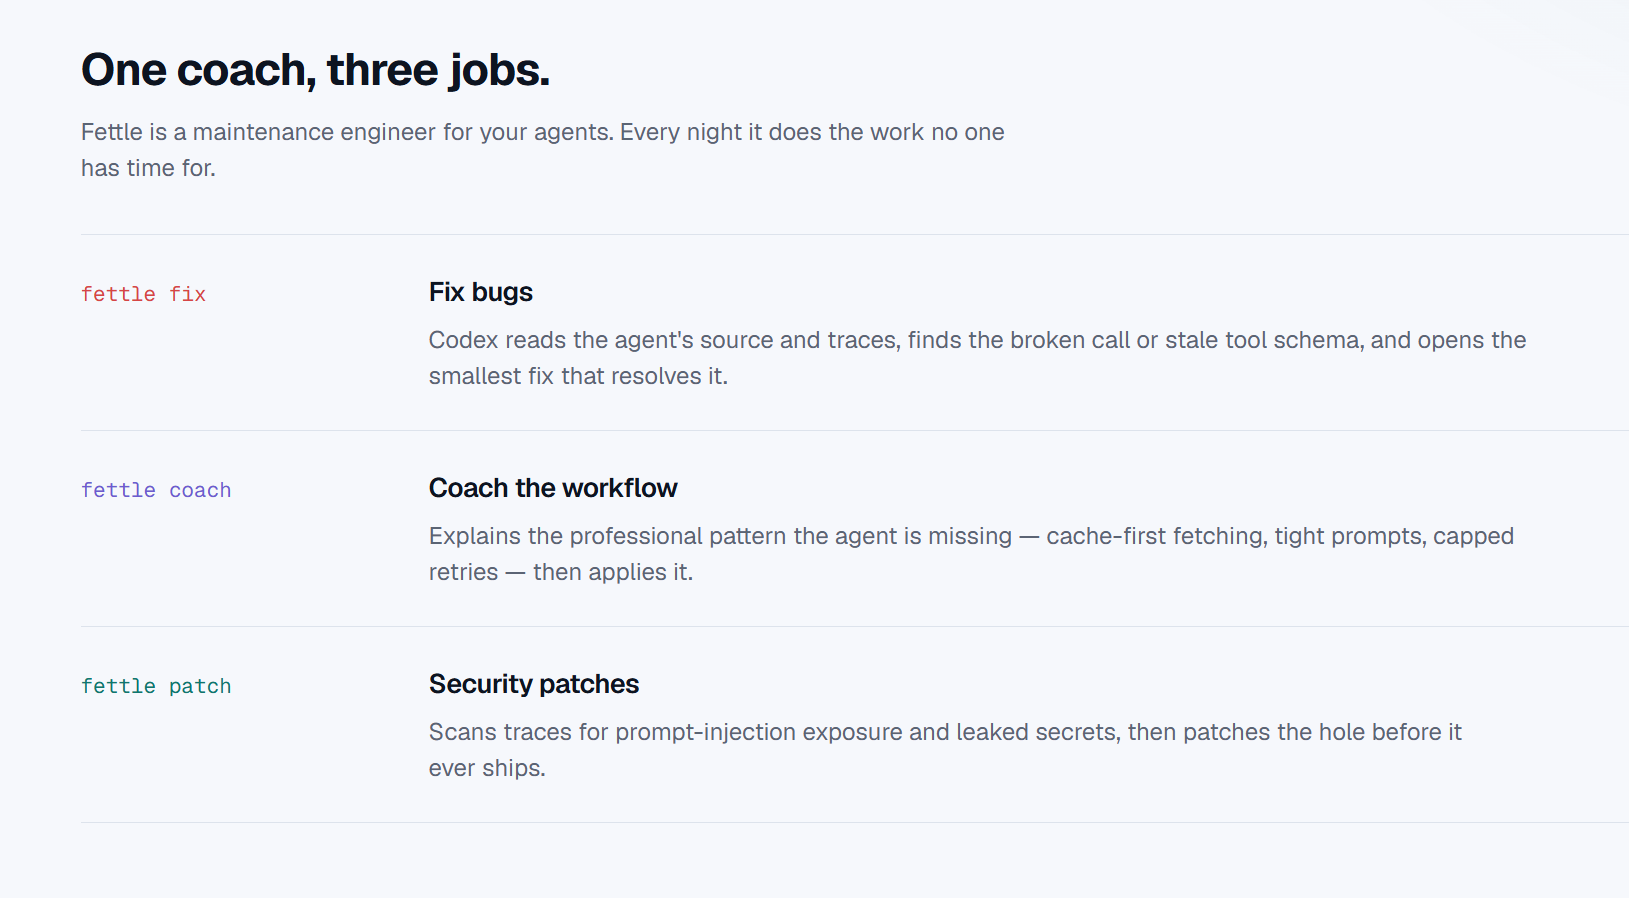Image resolution: width=1629 pixels, height=898 pixels.
Task: Click the "One coach, three jobs." title
Action: 316,70
